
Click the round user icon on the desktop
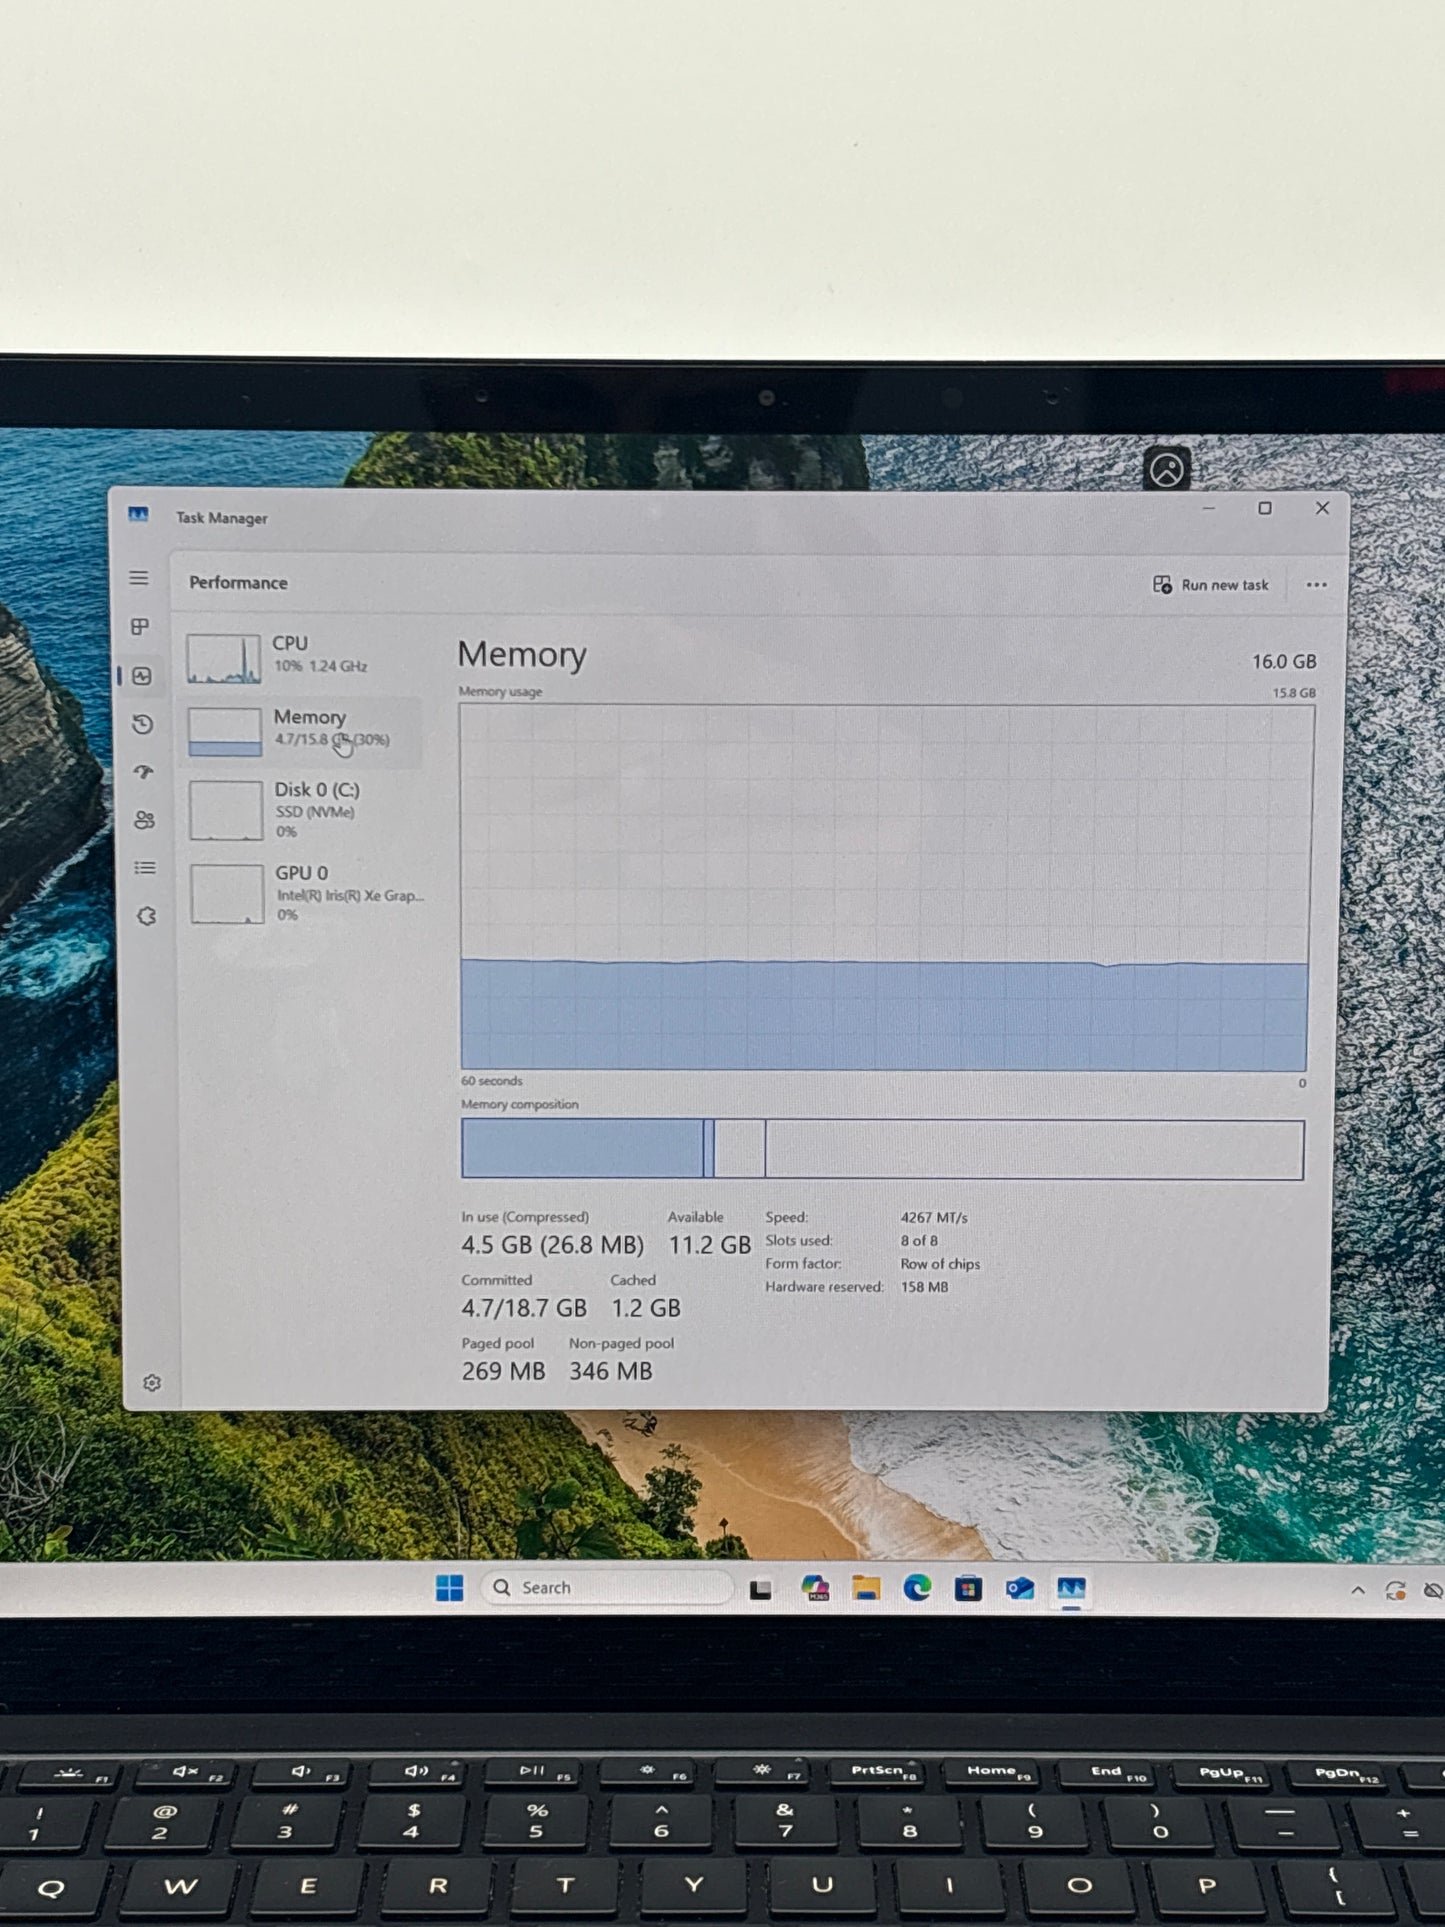coord(1167,469)
